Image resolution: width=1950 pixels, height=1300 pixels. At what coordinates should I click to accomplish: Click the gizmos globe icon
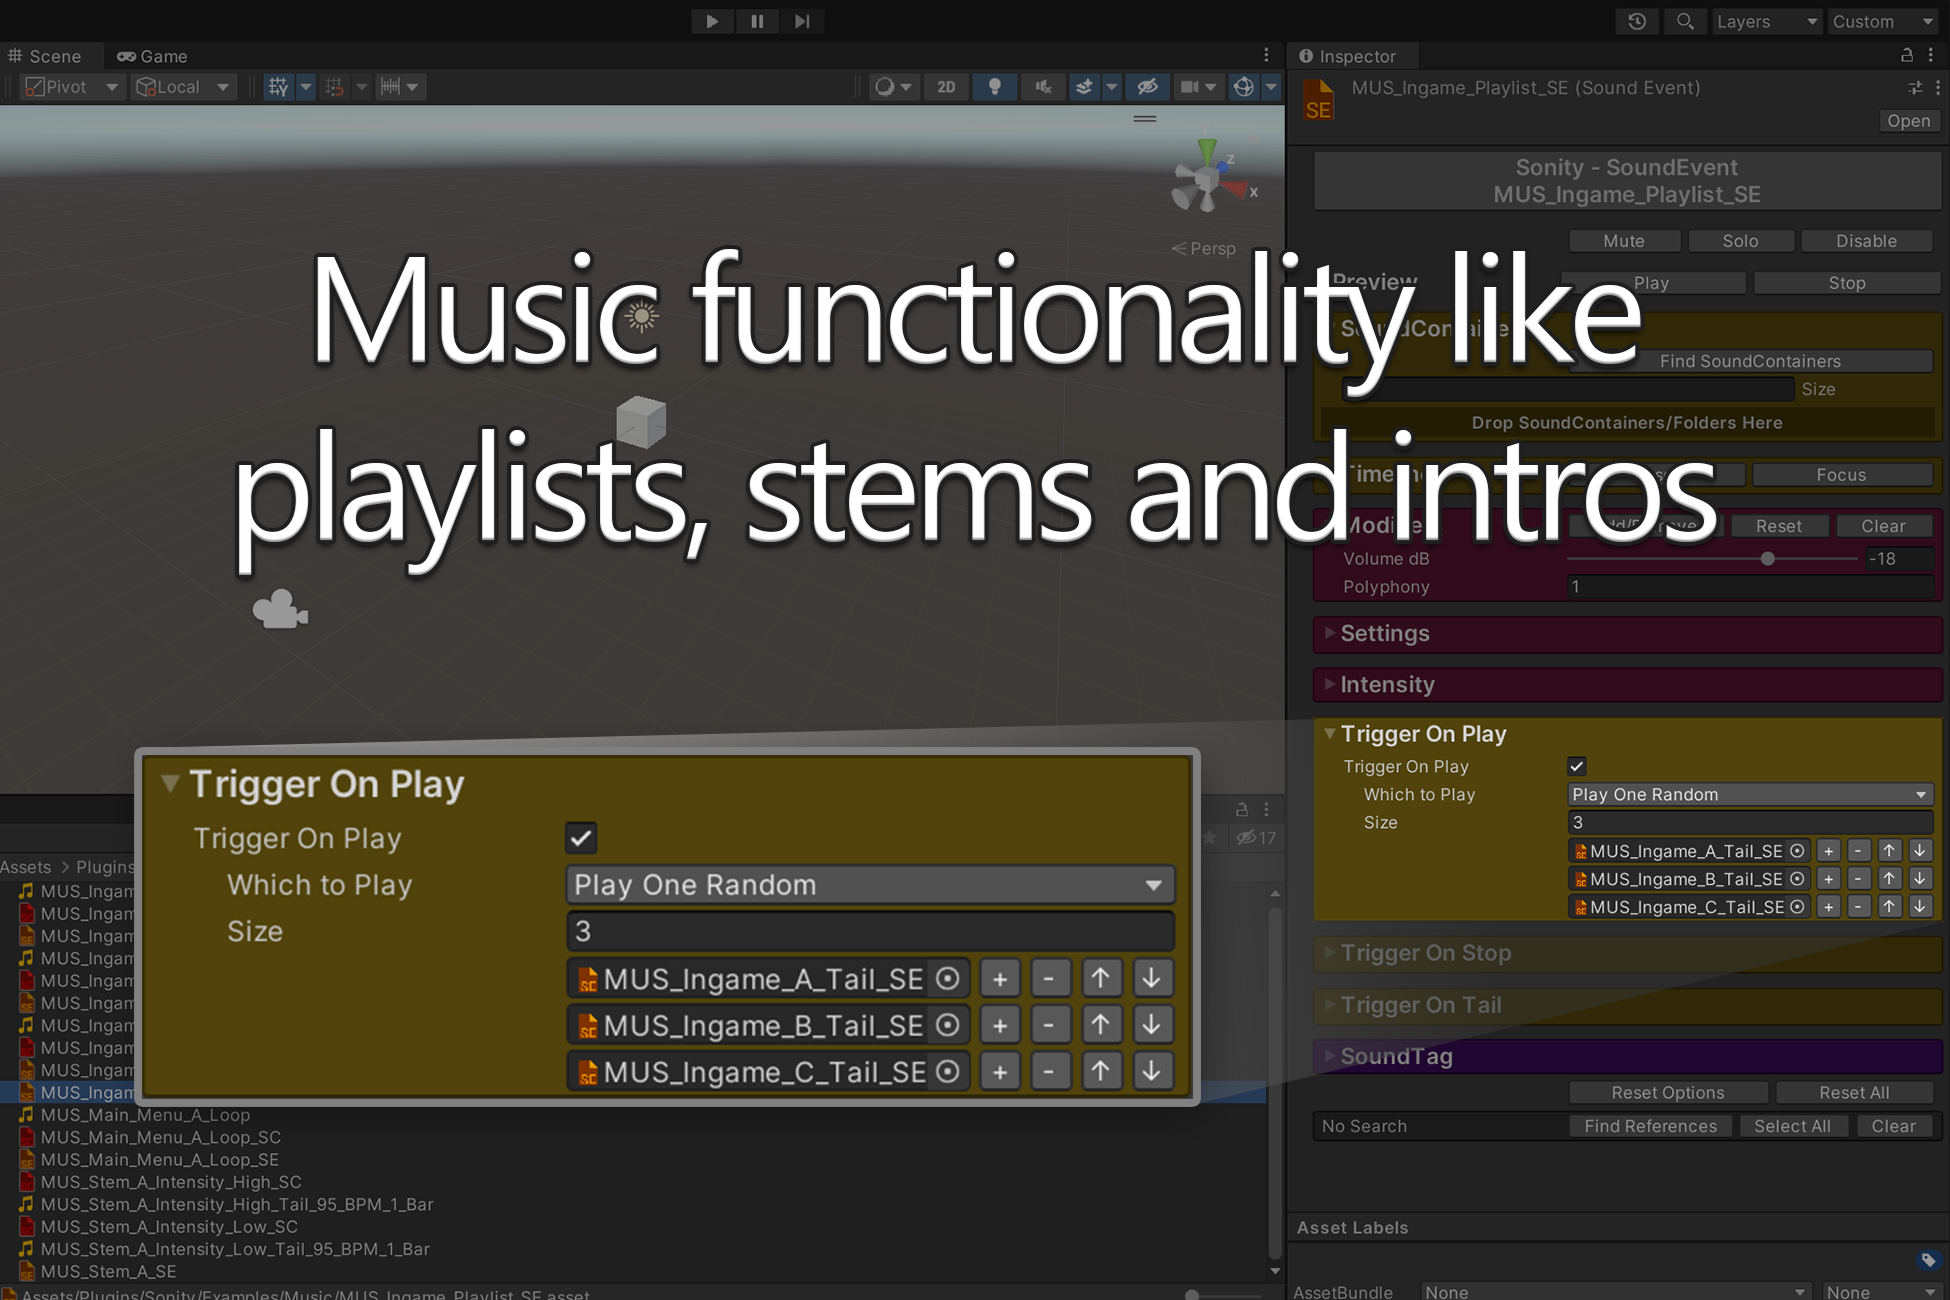(1243, 87)
